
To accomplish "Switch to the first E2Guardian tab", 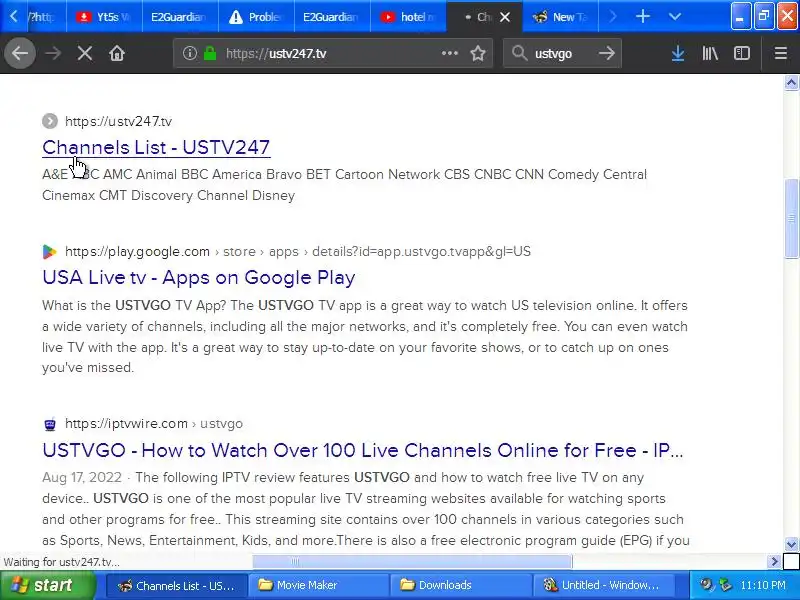I will [180, 17].
